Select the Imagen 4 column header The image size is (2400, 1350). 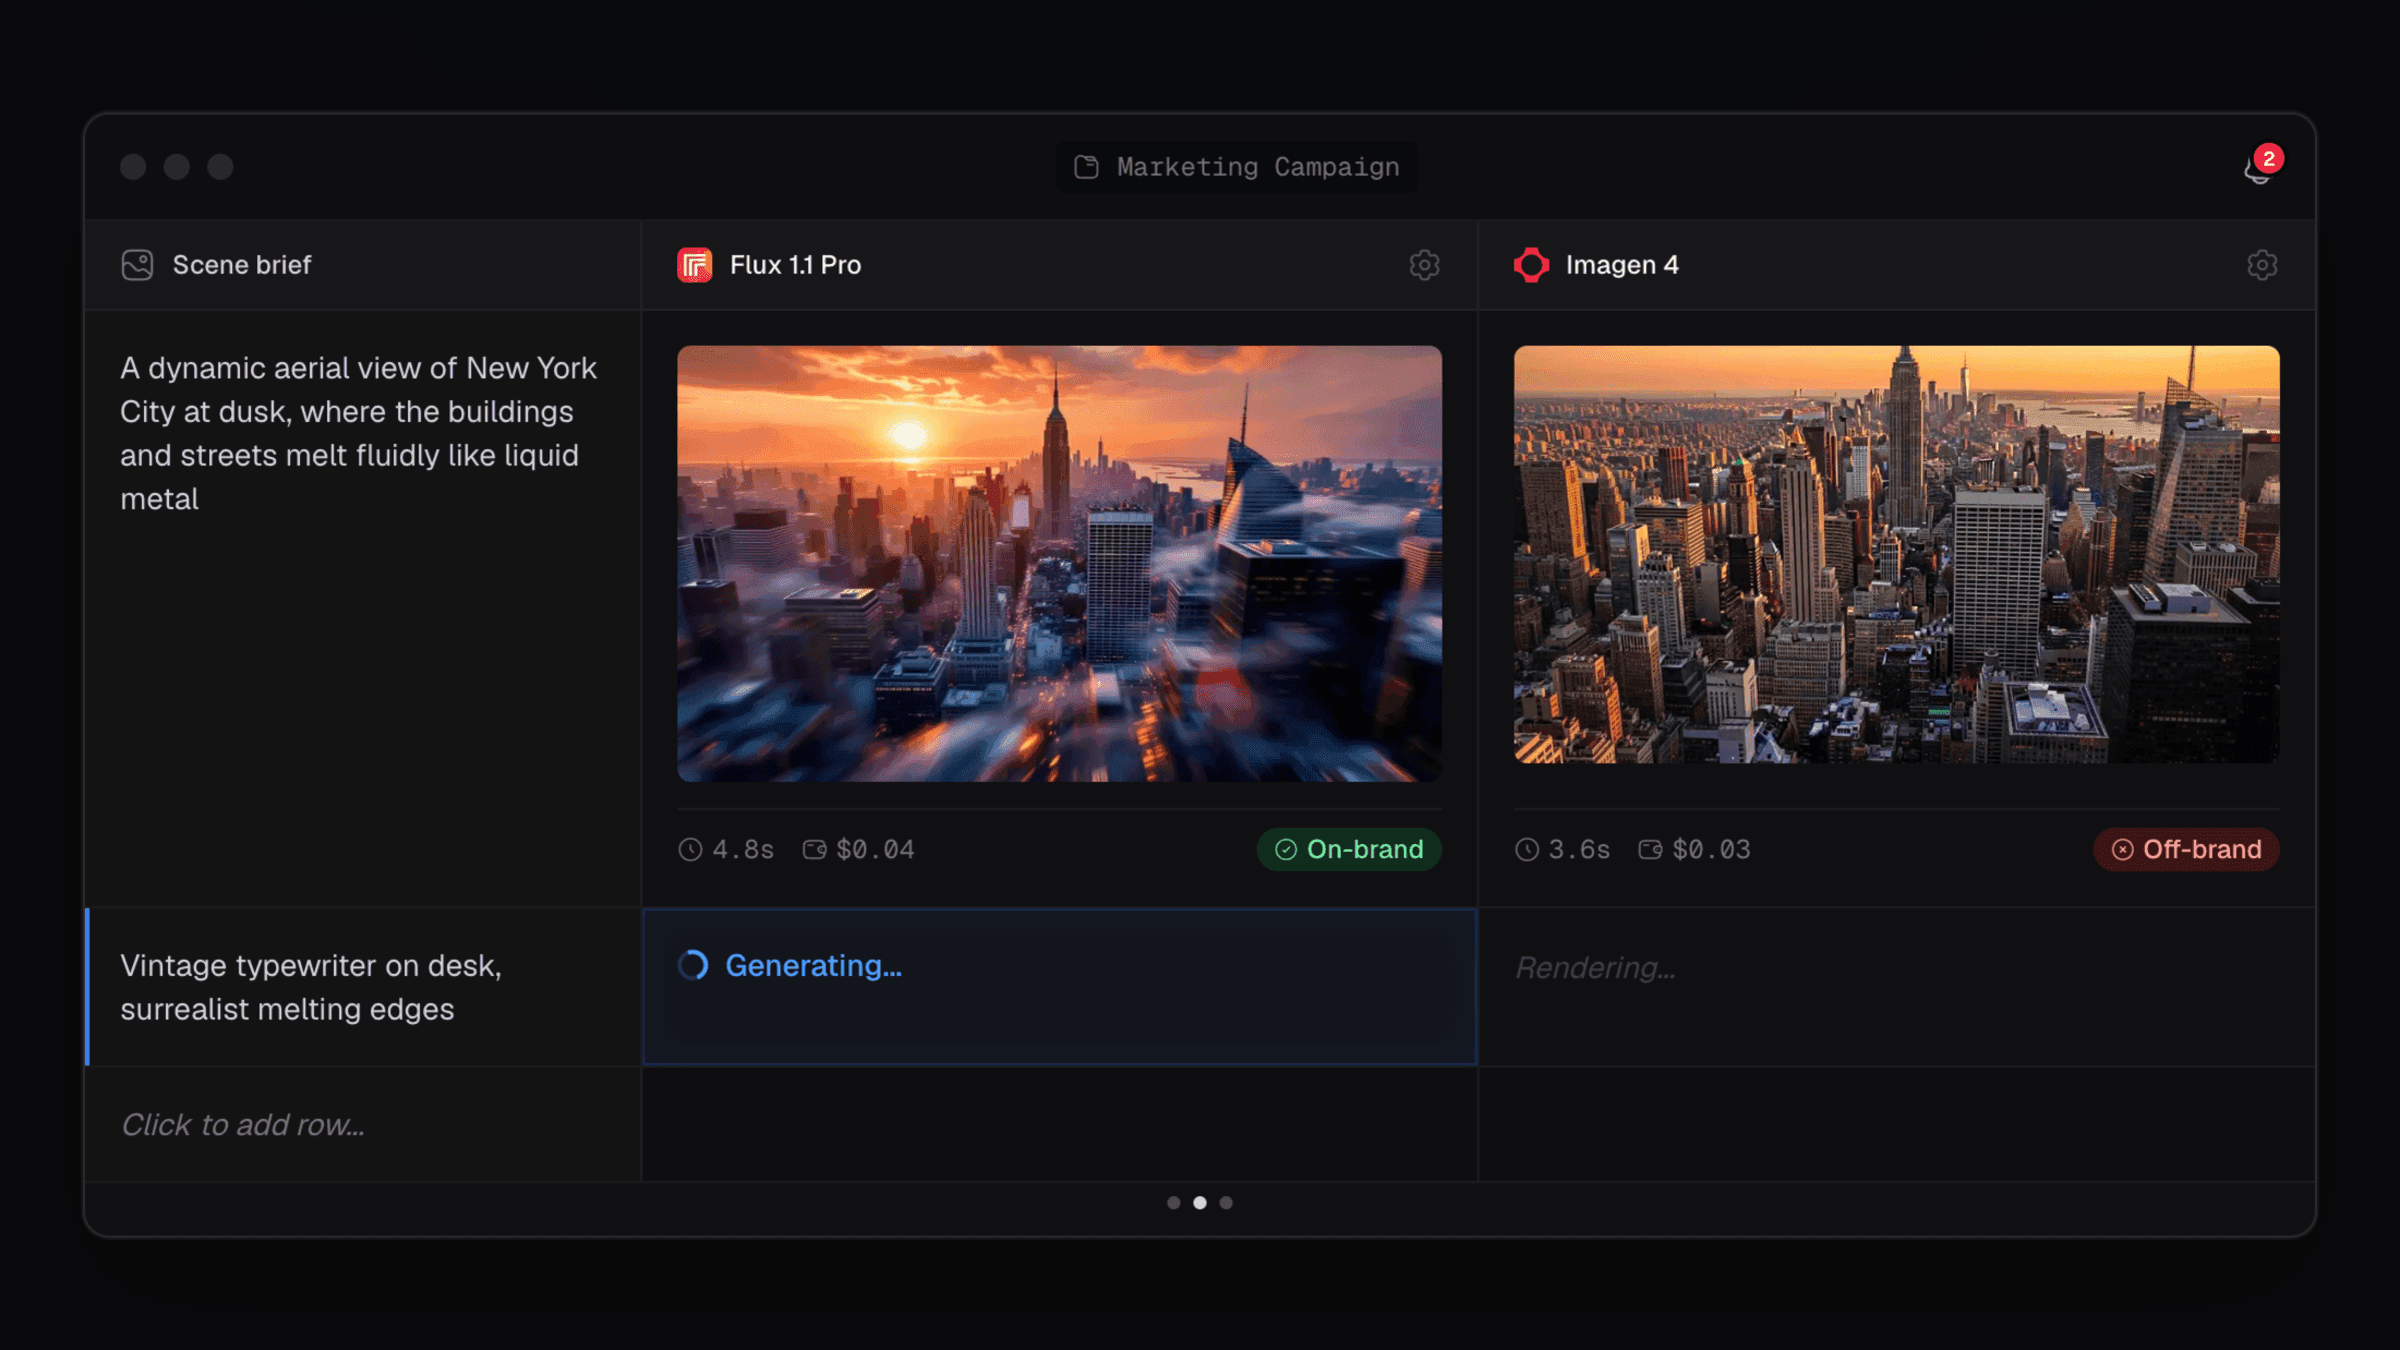(1897, 265)
